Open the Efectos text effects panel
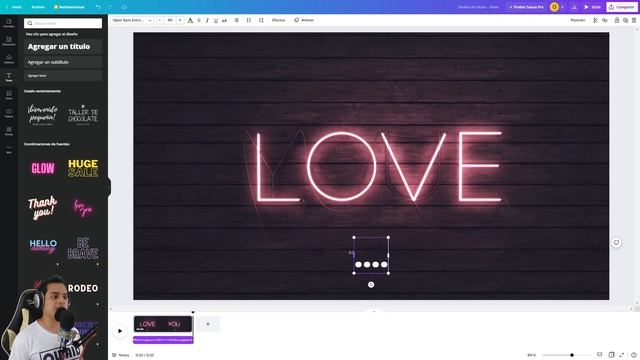Image resolution: width=640 pixels, height=360 pixels. click(278, 20)
